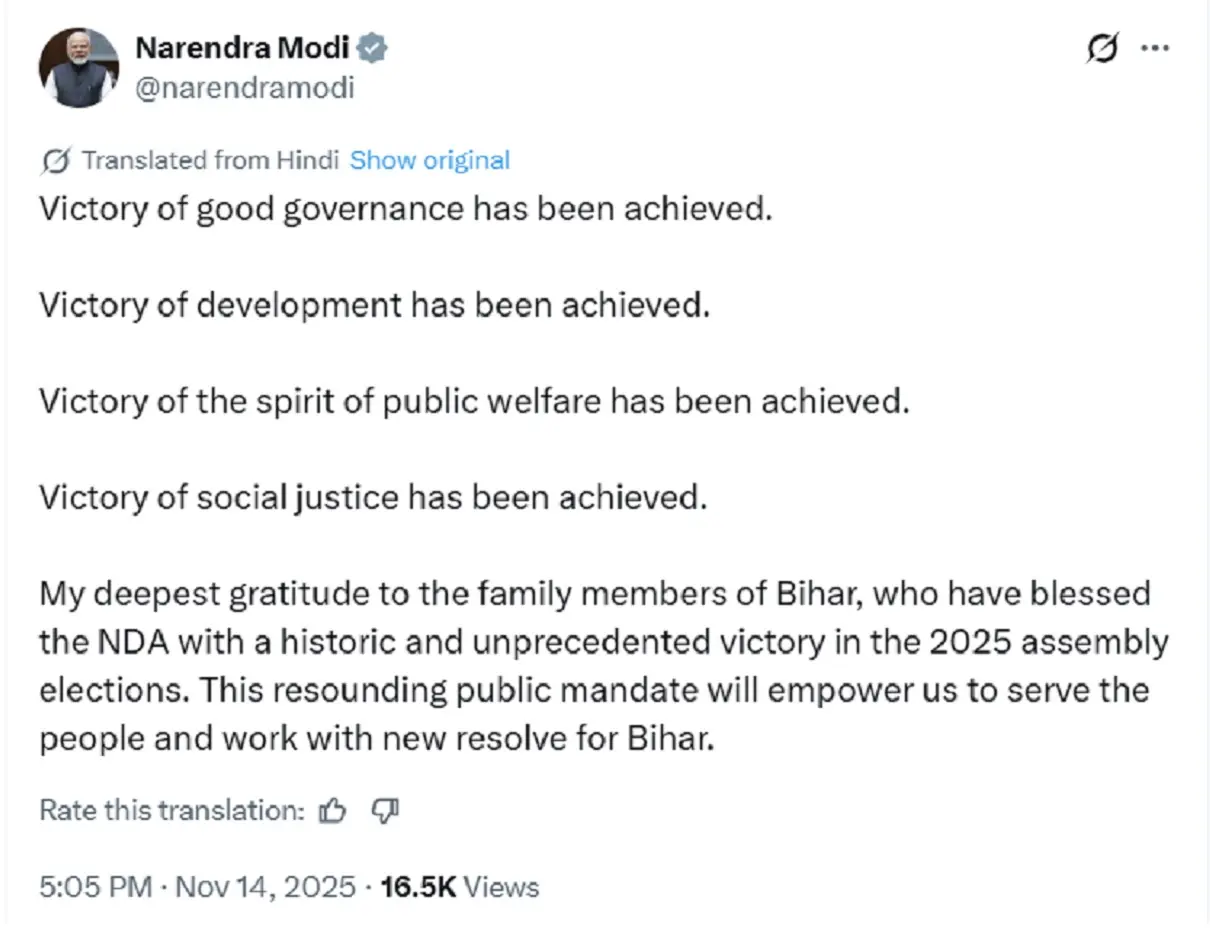Visit the @narendramodi handle

click(x=244, y=88)
